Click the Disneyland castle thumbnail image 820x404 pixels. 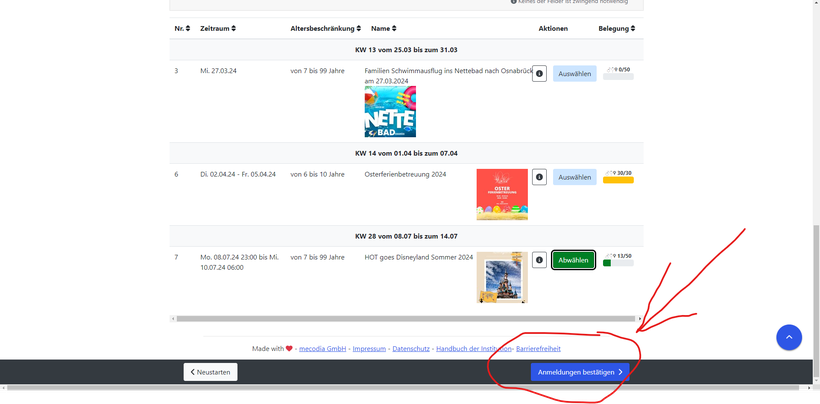click(502, 277)
